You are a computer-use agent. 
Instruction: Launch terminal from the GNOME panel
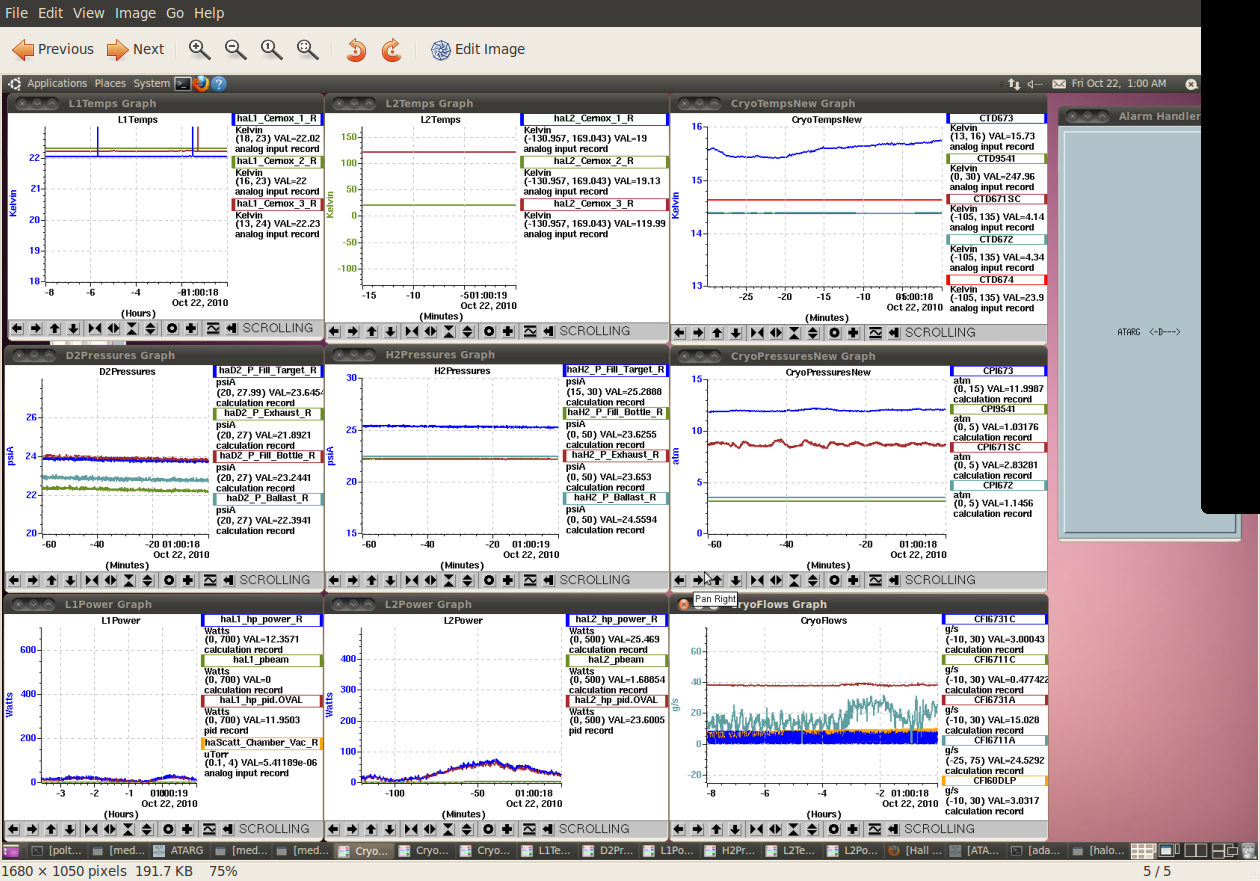183,84
